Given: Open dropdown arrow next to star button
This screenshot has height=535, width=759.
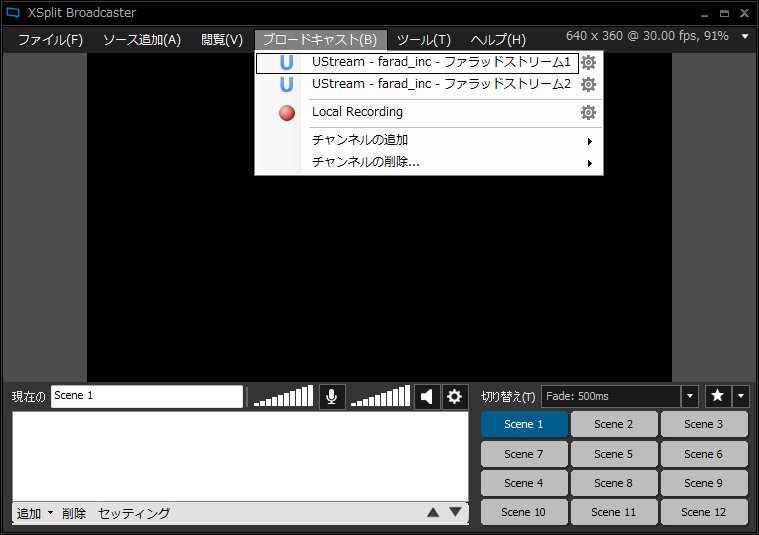Looking at the screenshot, I should pos(741,396).
